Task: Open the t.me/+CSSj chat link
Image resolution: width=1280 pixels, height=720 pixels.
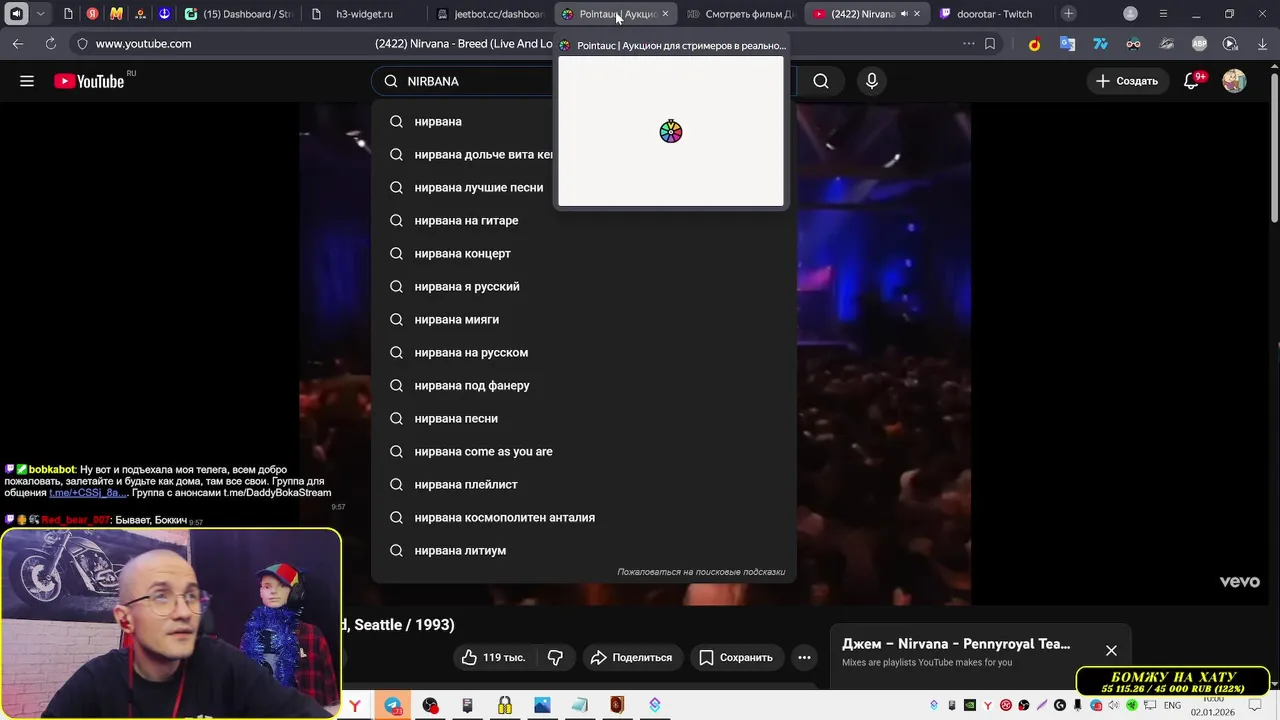Action: tap(88, 492)
